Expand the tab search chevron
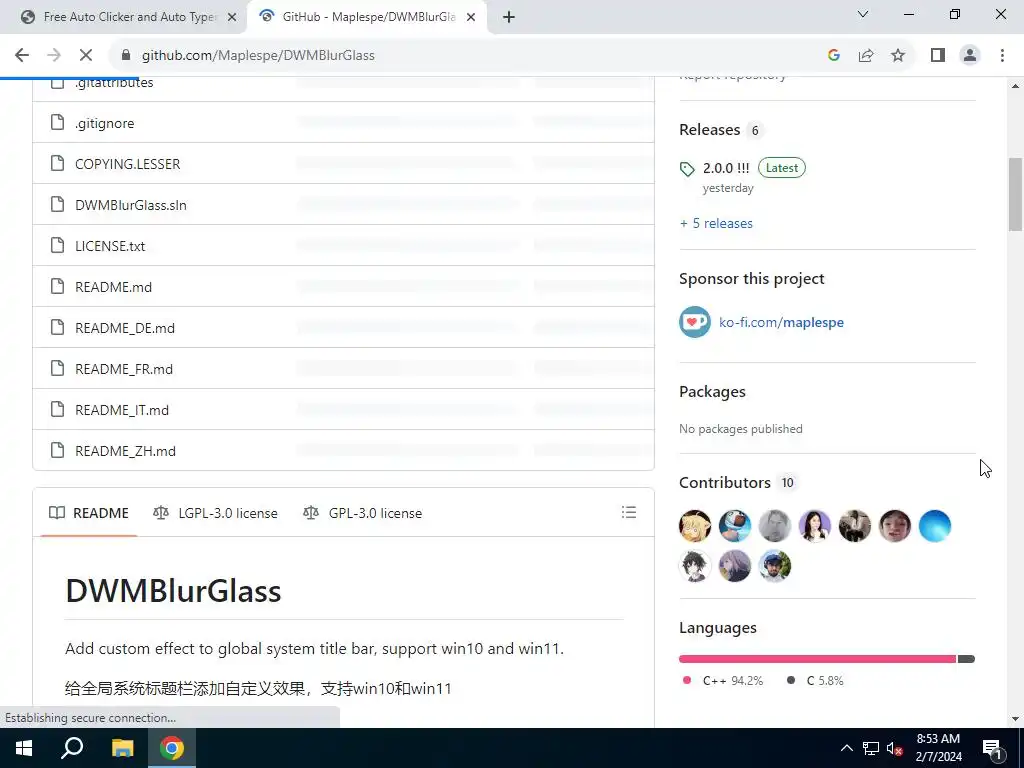The width and height of the screenshot is (1024, 768). pos(863,14)
